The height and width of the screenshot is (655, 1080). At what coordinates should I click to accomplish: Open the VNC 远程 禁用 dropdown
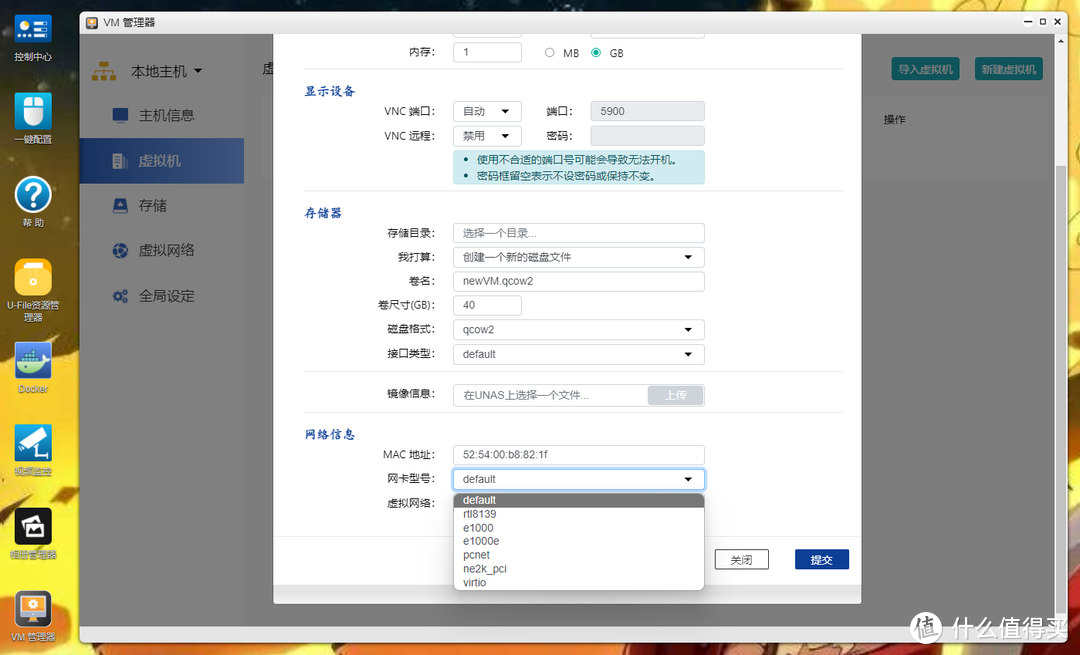pyautogui.click(x=487, y=135)
